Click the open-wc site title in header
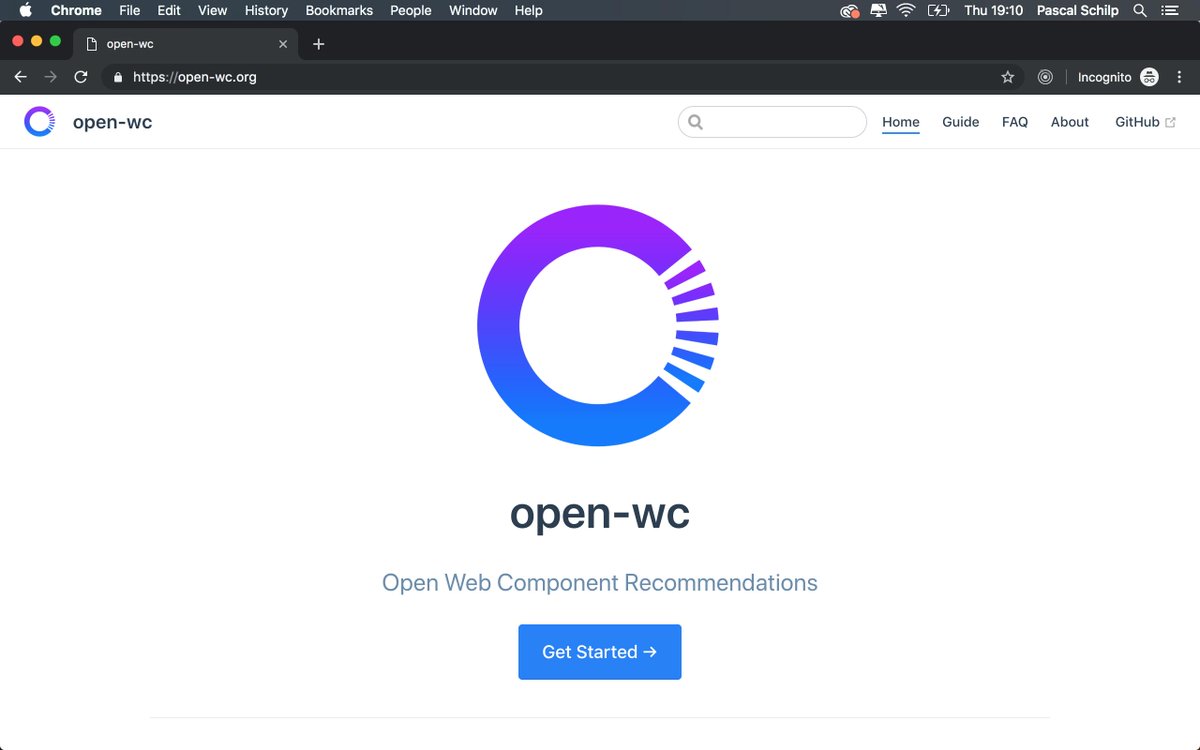The width and height of the screenshot is (1200, 750). click(112, 122)
